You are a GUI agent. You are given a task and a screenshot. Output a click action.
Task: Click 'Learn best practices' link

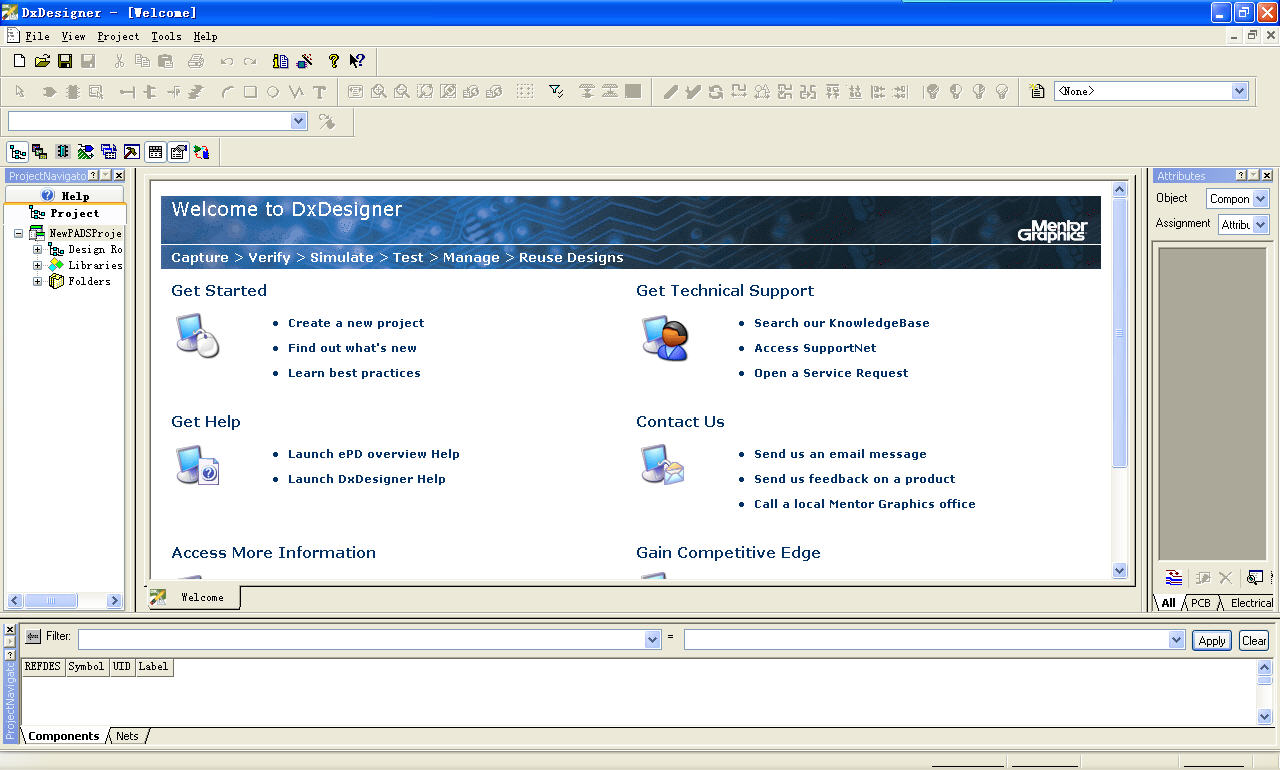click(x=354, y=373)
